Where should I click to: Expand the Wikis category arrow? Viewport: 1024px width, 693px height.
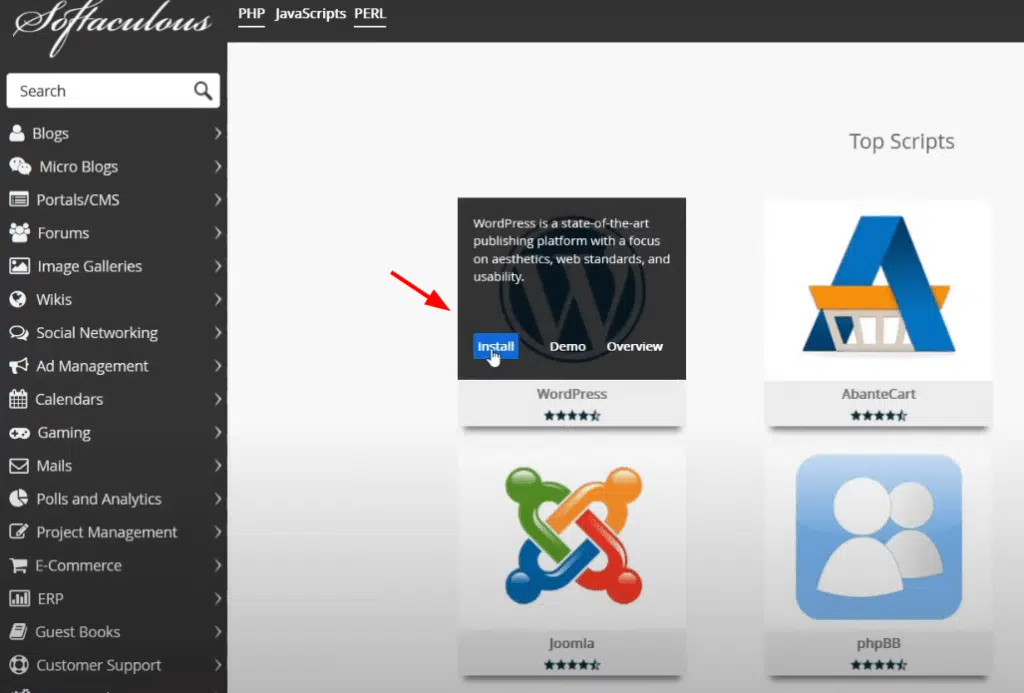[217, 299]
